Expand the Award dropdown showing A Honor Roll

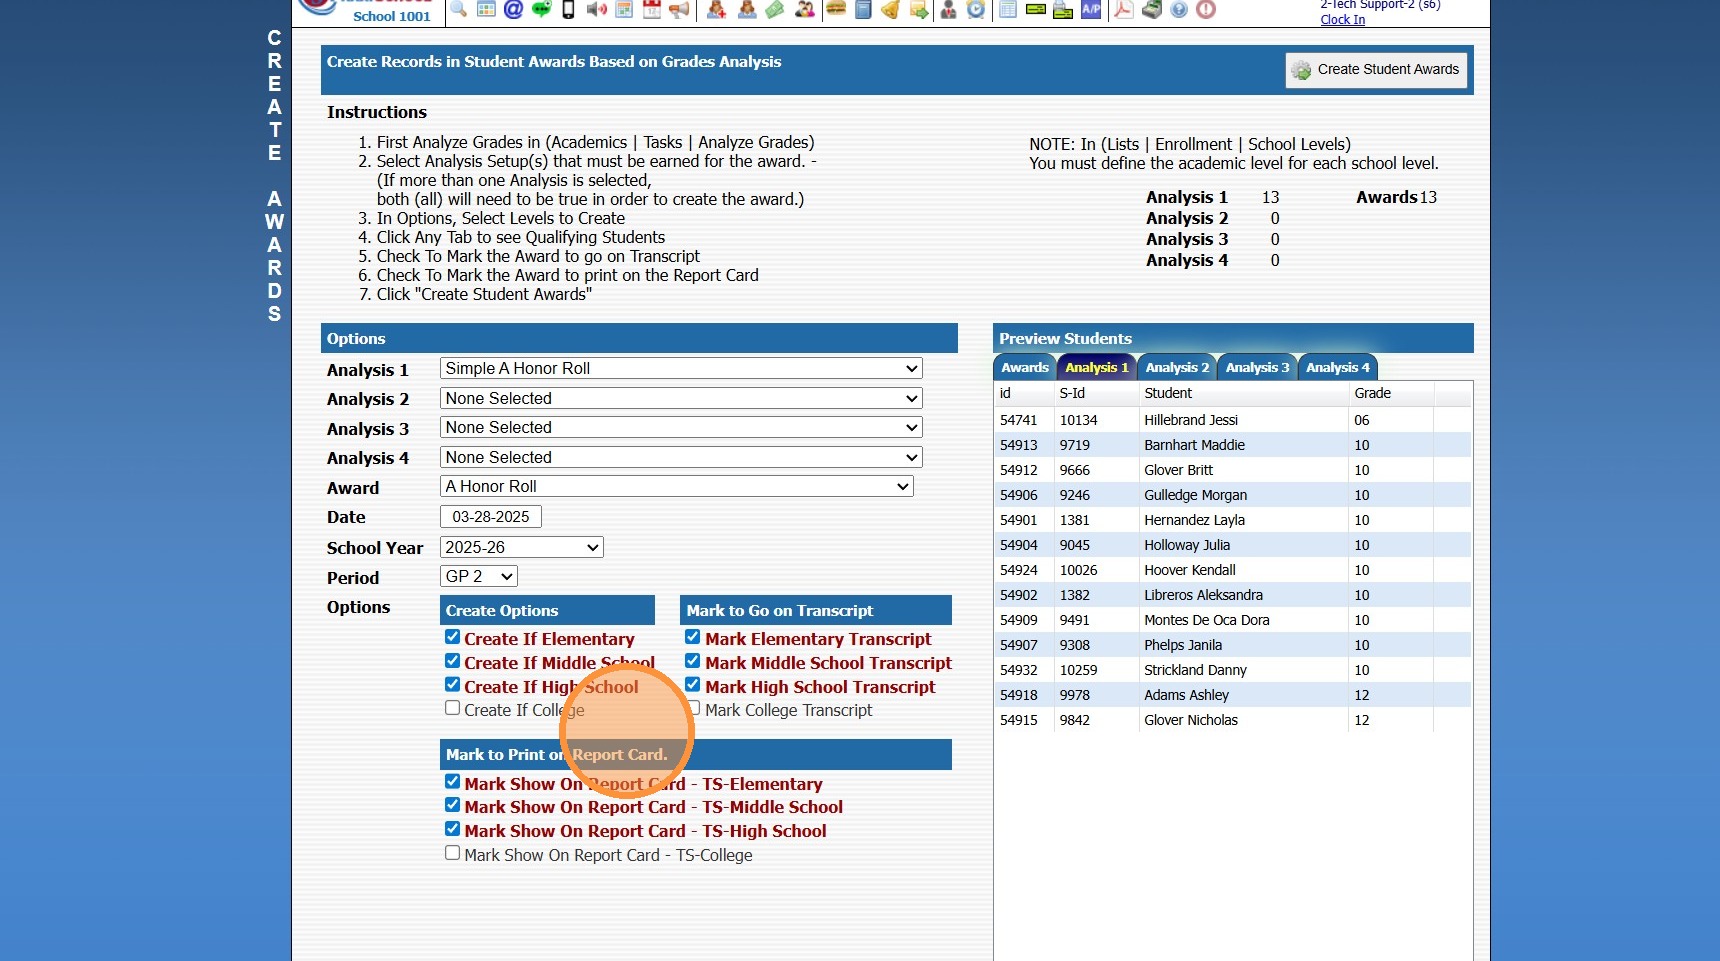click(676, 487)
